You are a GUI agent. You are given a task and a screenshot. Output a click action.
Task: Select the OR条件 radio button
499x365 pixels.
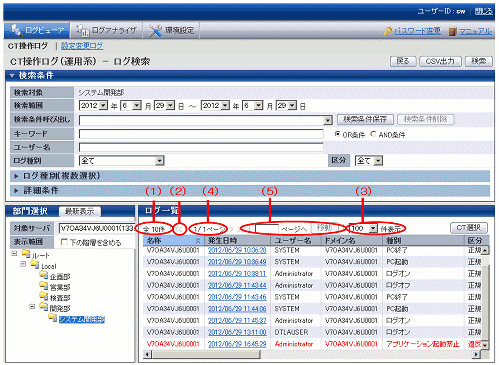[x=337, y=134]
